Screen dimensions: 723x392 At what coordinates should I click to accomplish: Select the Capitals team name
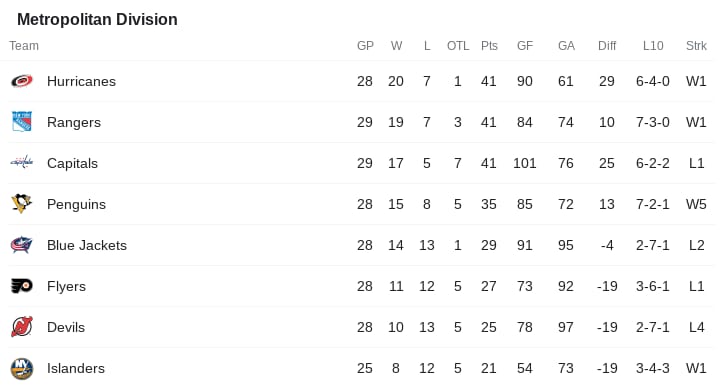click(72, 163)
